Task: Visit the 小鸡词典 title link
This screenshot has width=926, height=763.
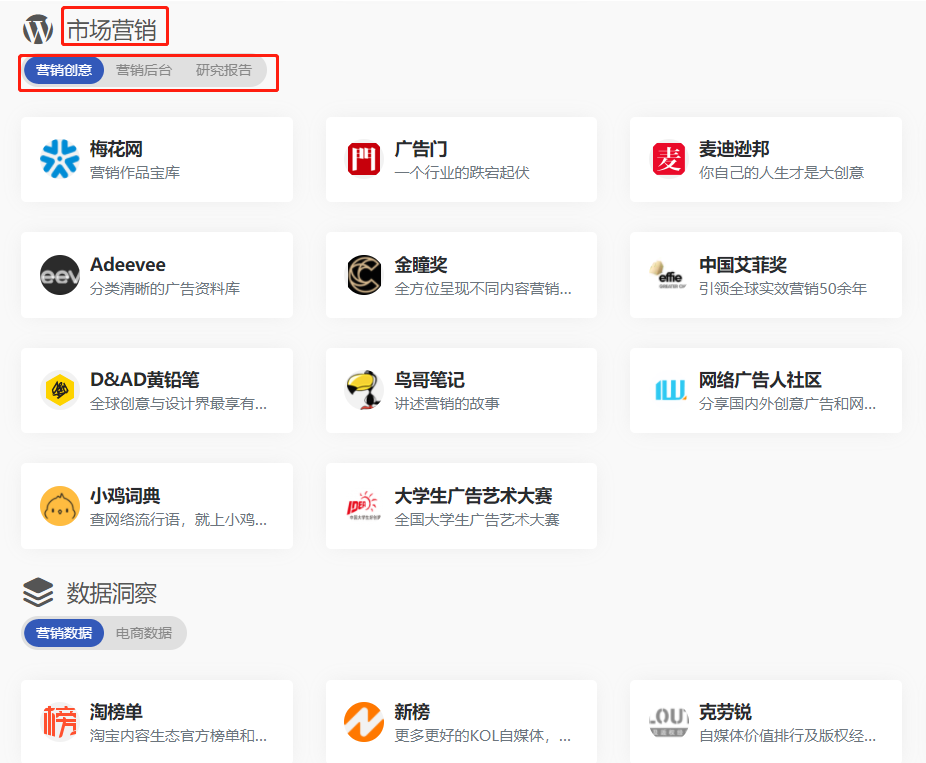Action: pyautogui.click(x=125, y=495)
